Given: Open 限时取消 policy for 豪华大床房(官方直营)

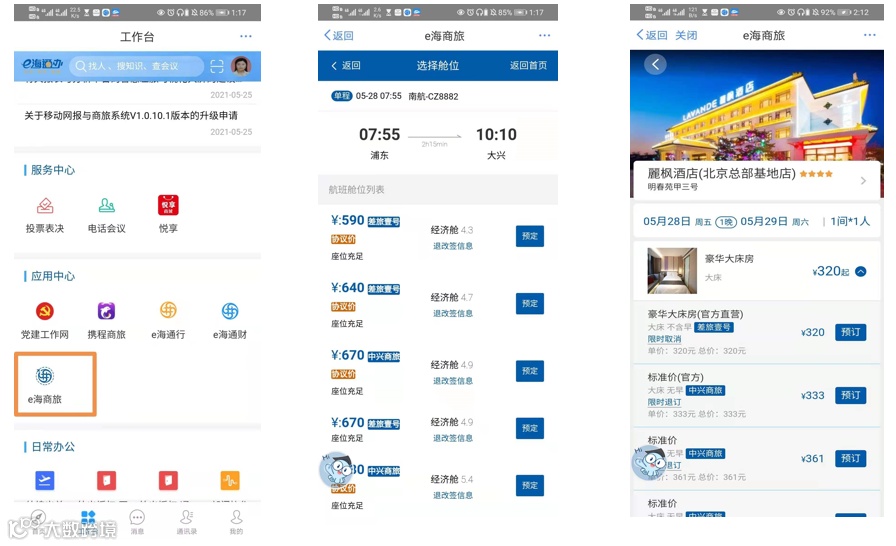Looking at the screenshot, I should coord(664,339).
